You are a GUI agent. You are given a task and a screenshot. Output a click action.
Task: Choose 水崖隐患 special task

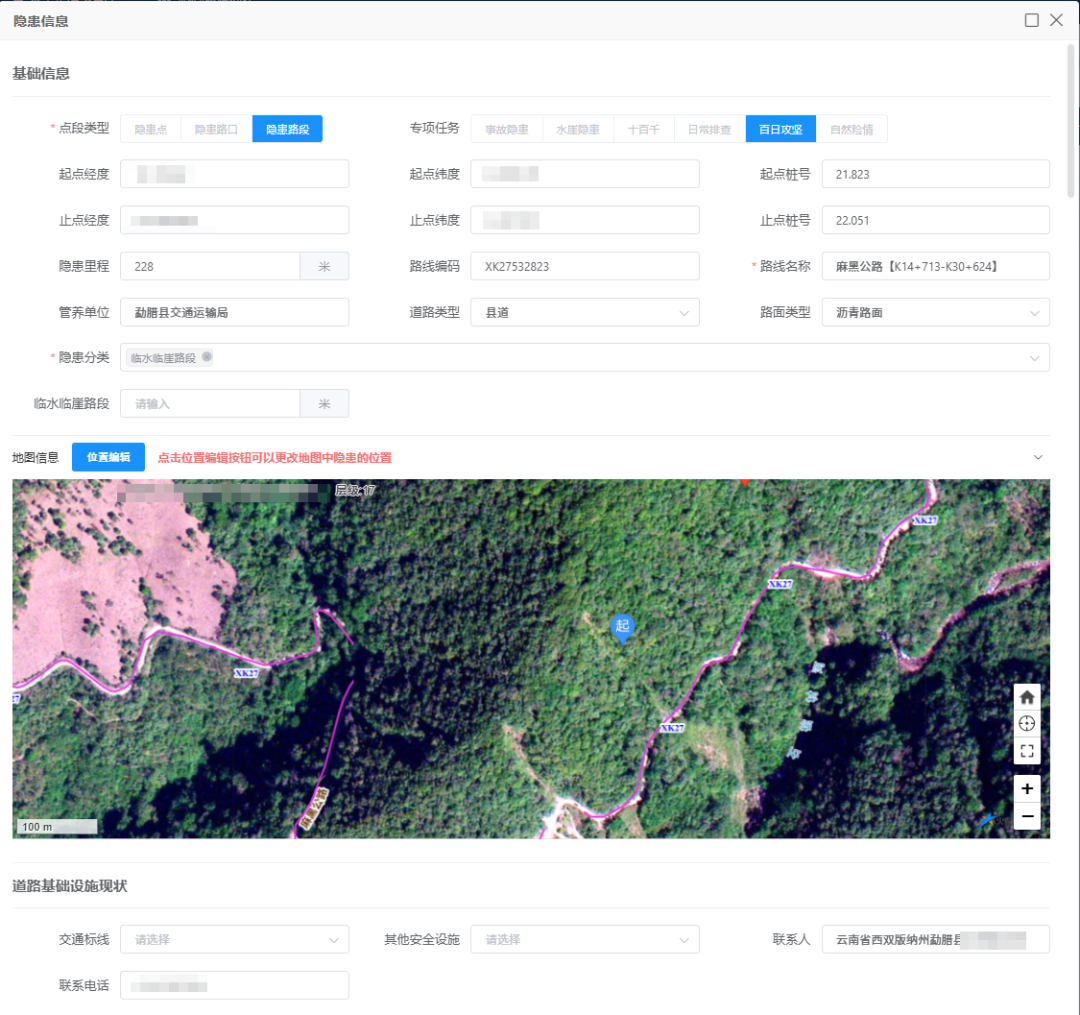coord(577,129)
